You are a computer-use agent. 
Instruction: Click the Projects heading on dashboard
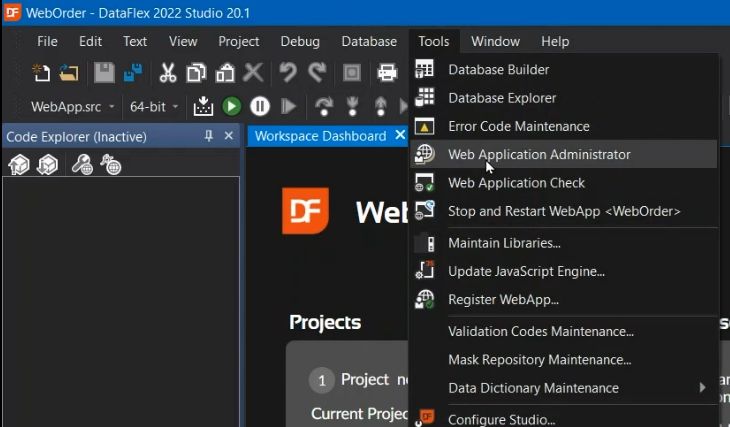(x=325, y=322)
